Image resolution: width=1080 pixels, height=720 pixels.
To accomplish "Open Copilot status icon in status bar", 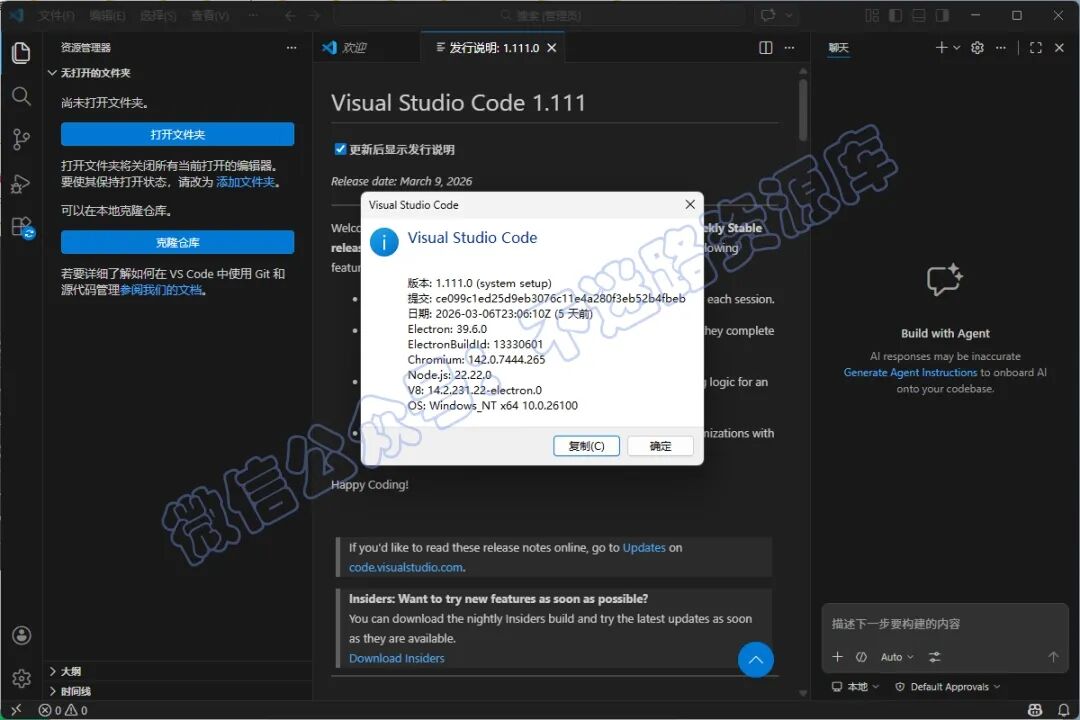I will click(1035, 710).
